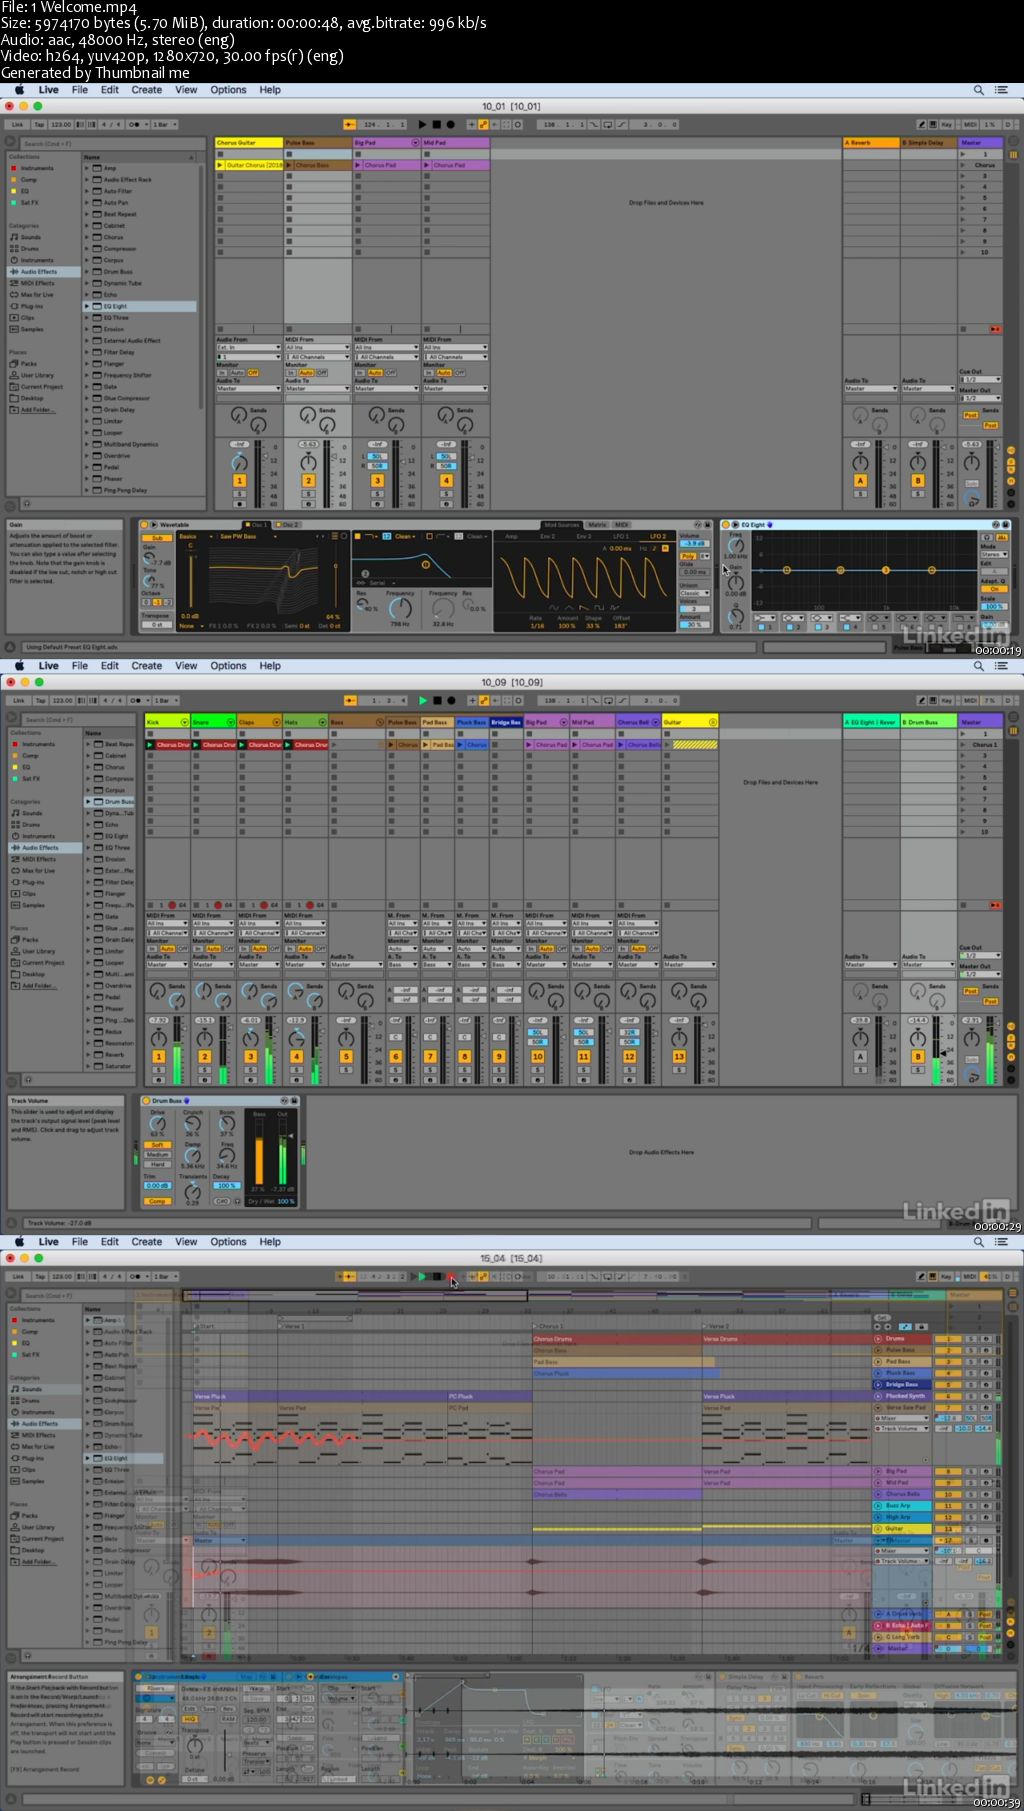The image size is (1024, 1811).
Task: Click the record button in the 10_01 window transport
Action: (450, 125)
